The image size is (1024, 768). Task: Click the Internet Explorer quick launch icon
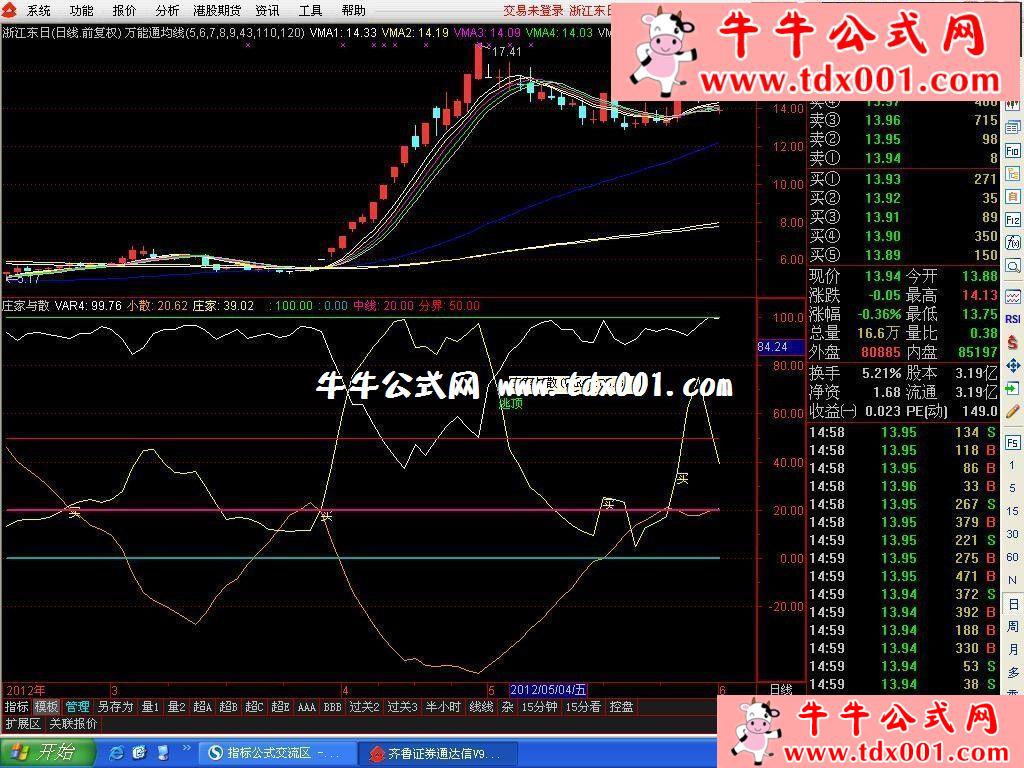pos(117,752)
